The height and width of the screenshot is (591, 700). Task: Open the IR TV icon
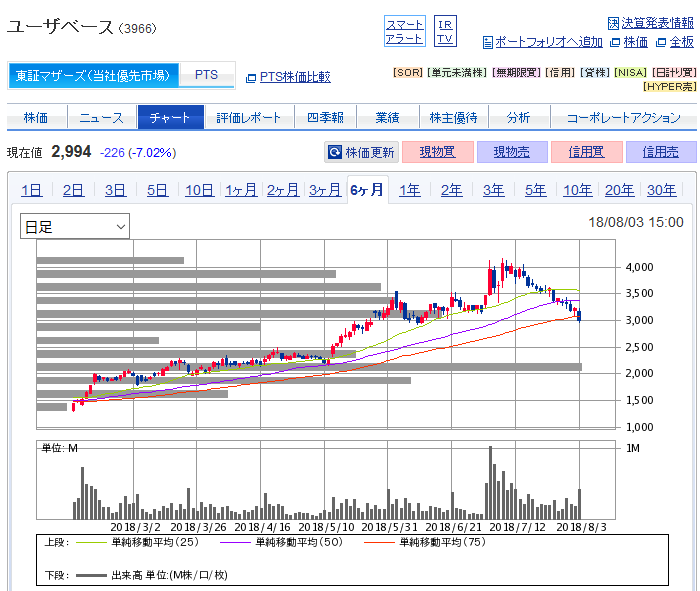(445, 31)
